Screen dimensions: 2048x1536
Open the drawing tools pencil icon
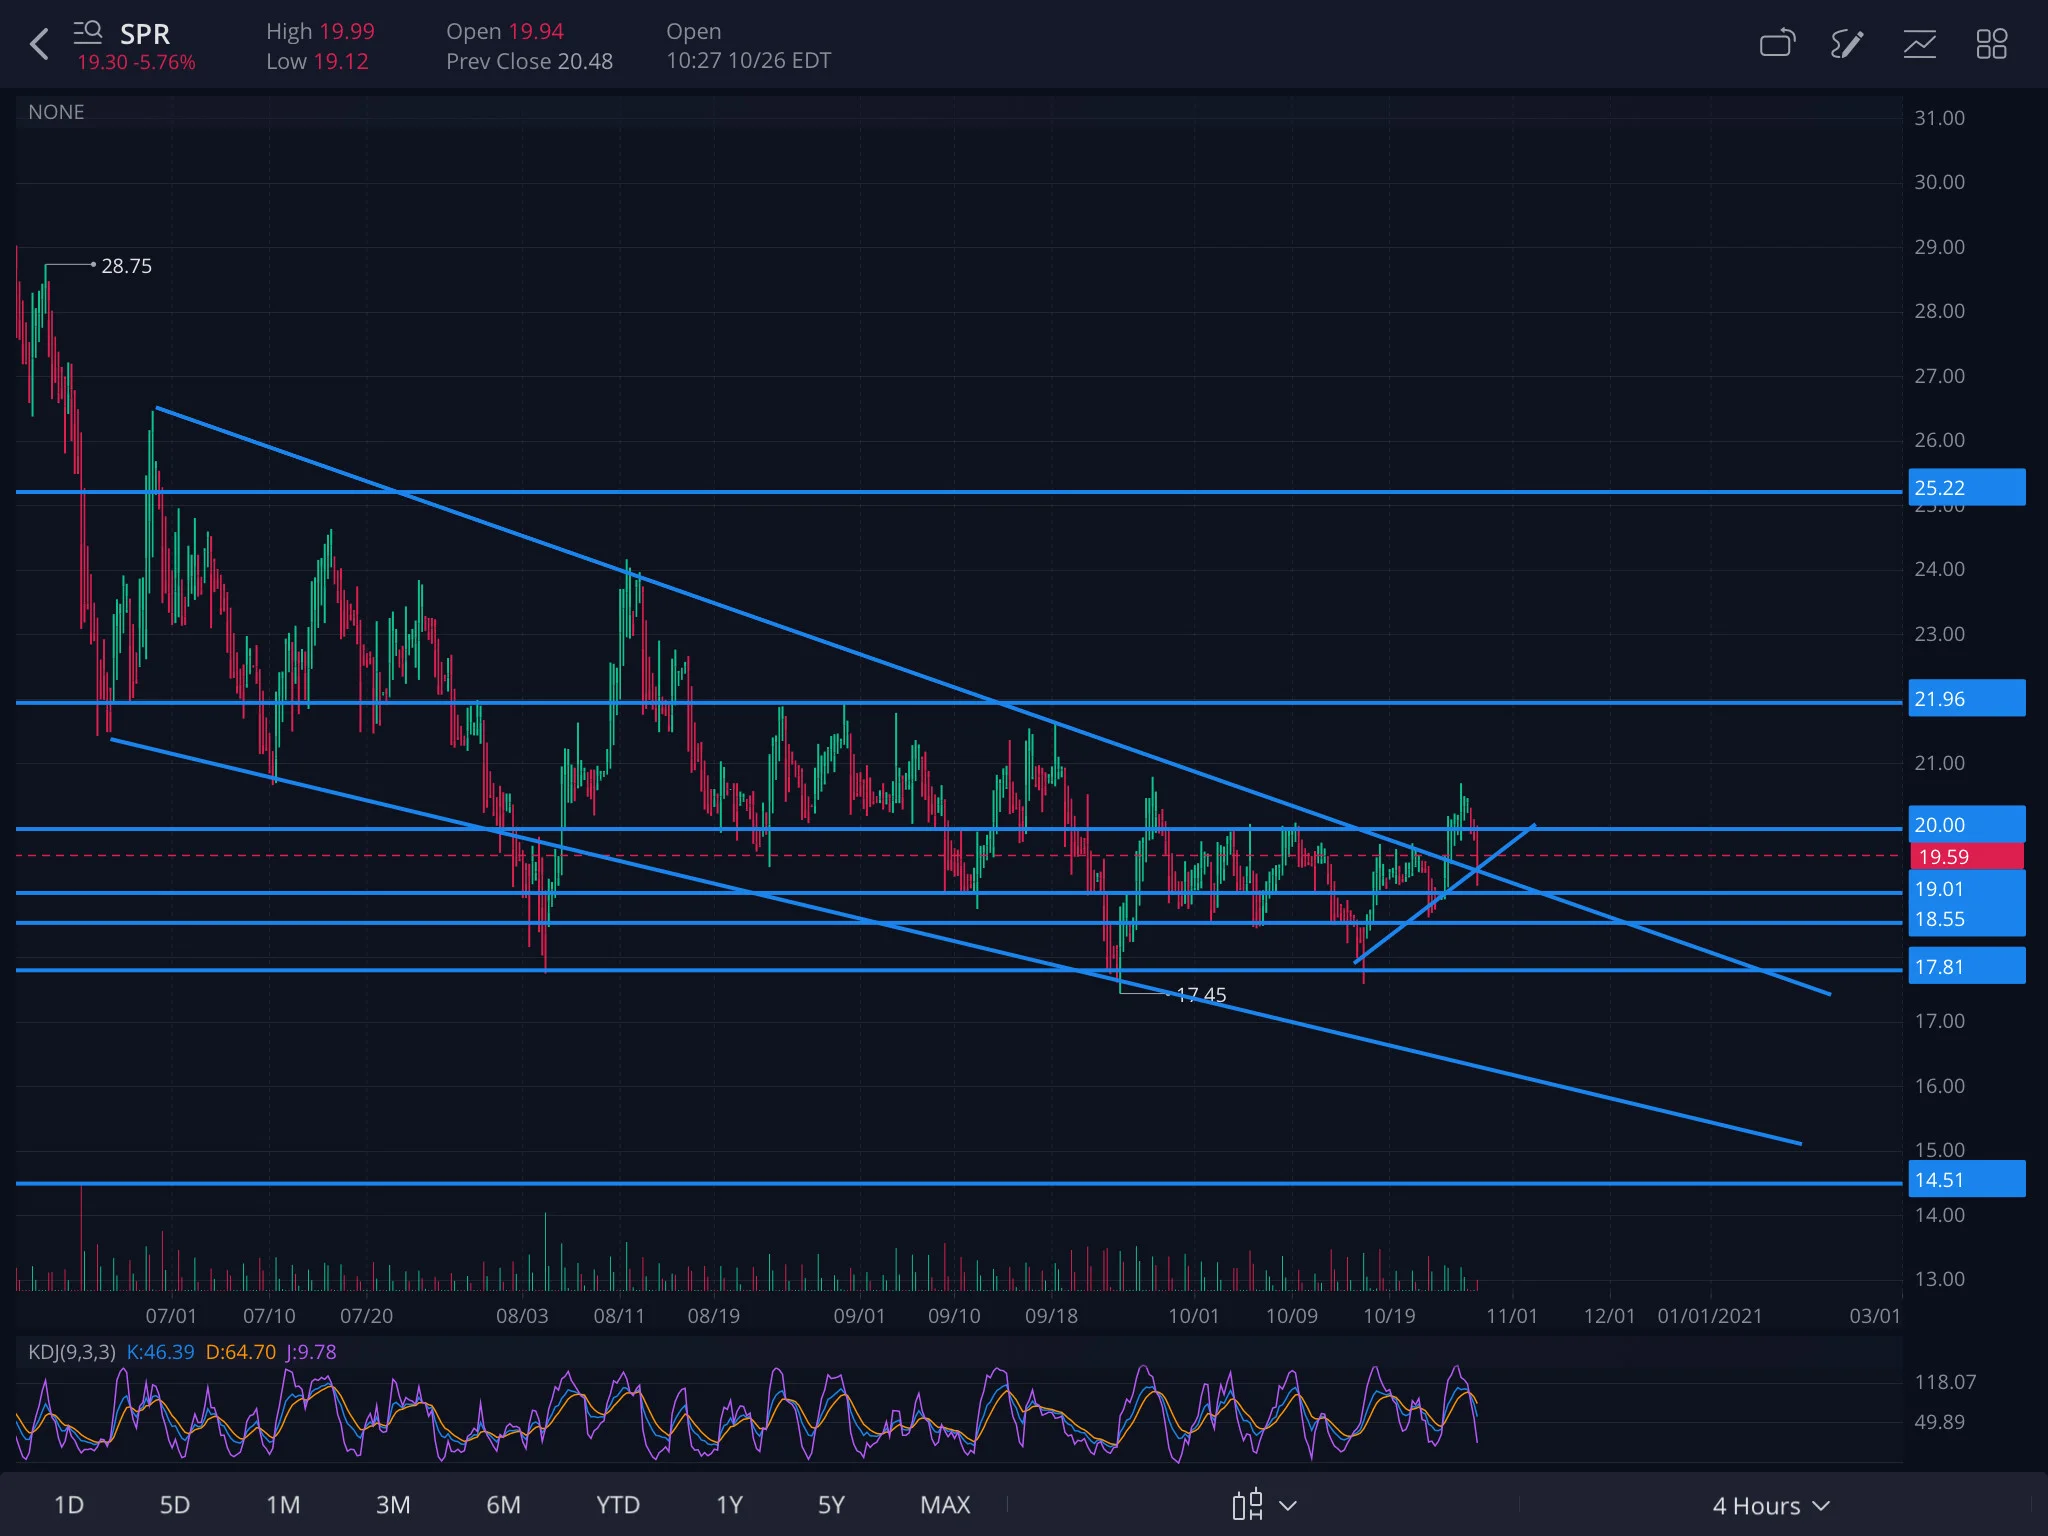click(1847, 43)
